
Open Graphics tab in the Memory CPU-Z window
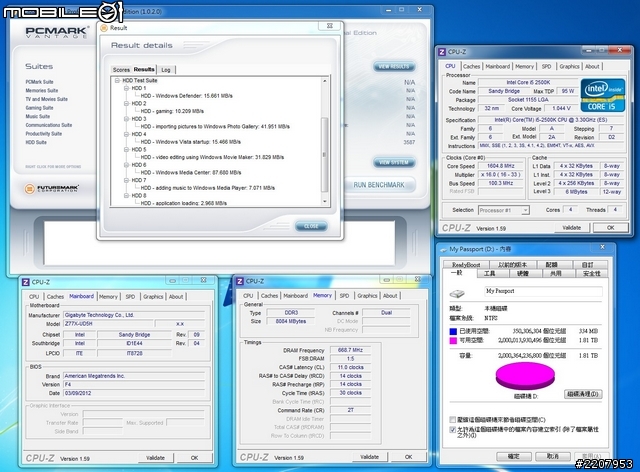(367, 296)
